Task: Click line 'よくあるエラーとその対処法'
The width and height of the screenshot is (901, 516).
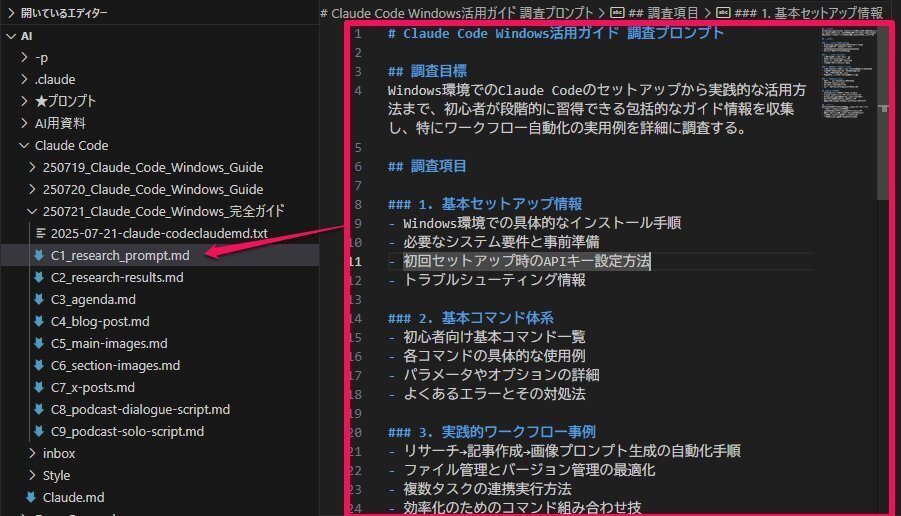Action: pos(494,394)
